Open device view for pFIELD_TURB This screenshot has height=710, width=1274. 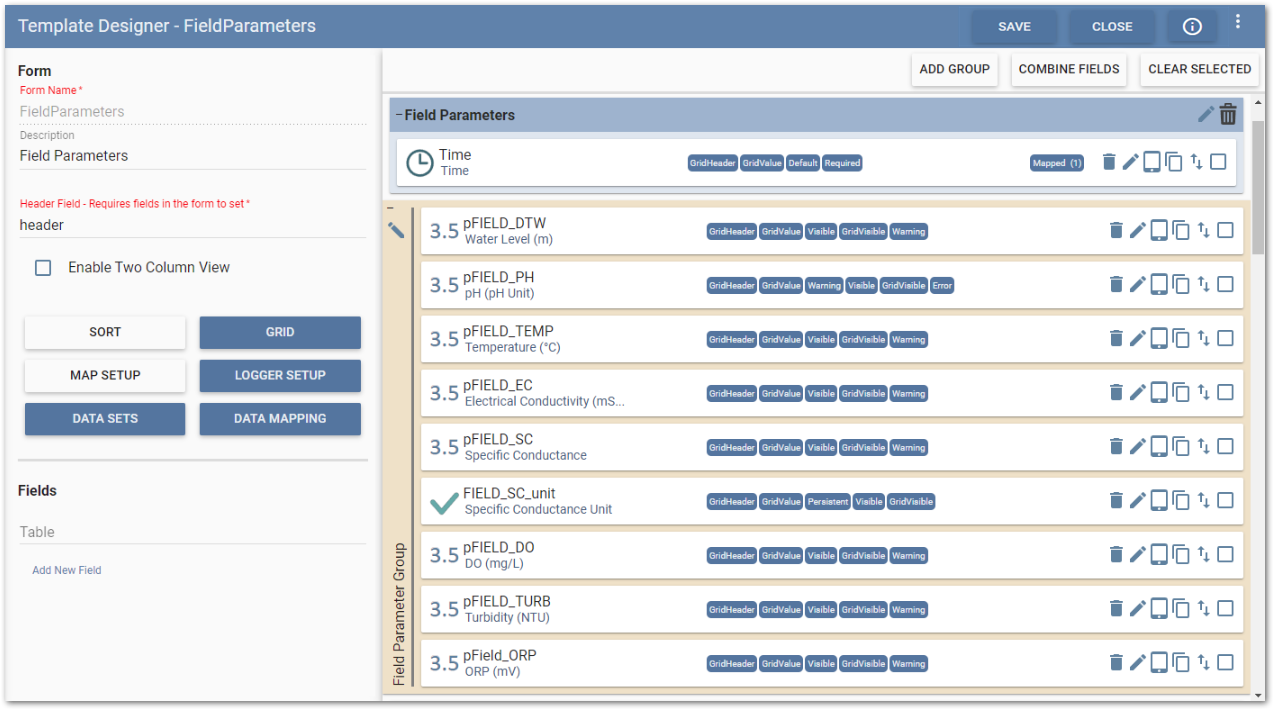[1159, 608]
